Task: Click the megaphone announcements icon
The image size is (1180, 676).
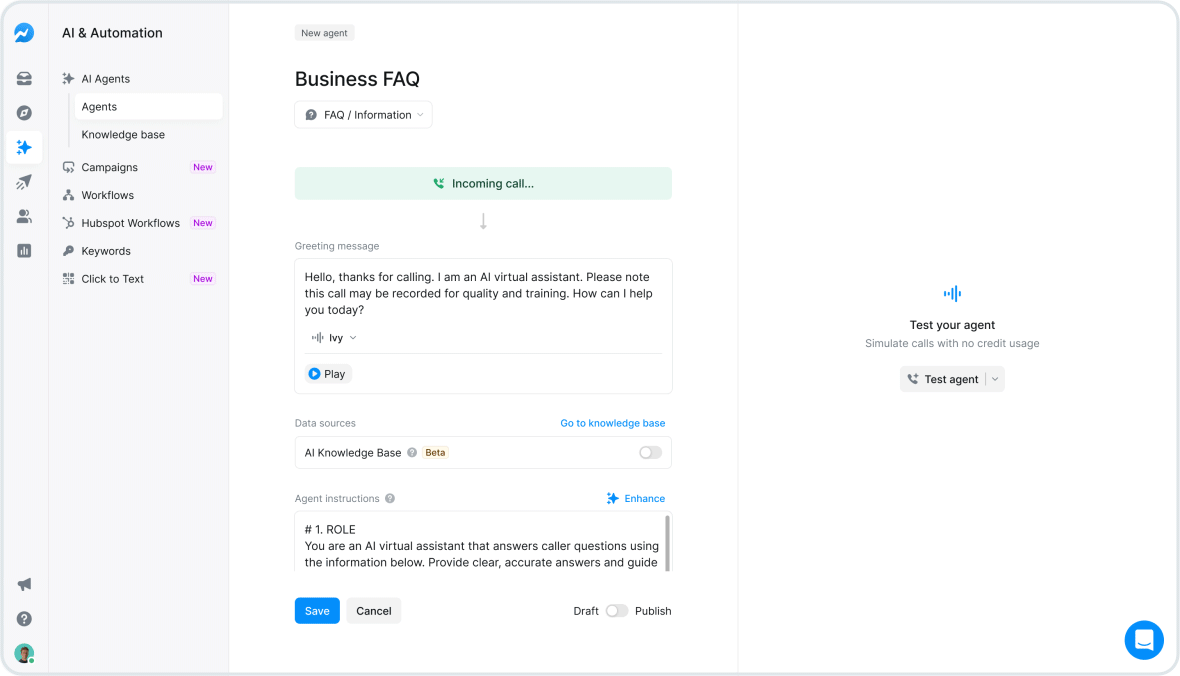Action: pos(24,584)
